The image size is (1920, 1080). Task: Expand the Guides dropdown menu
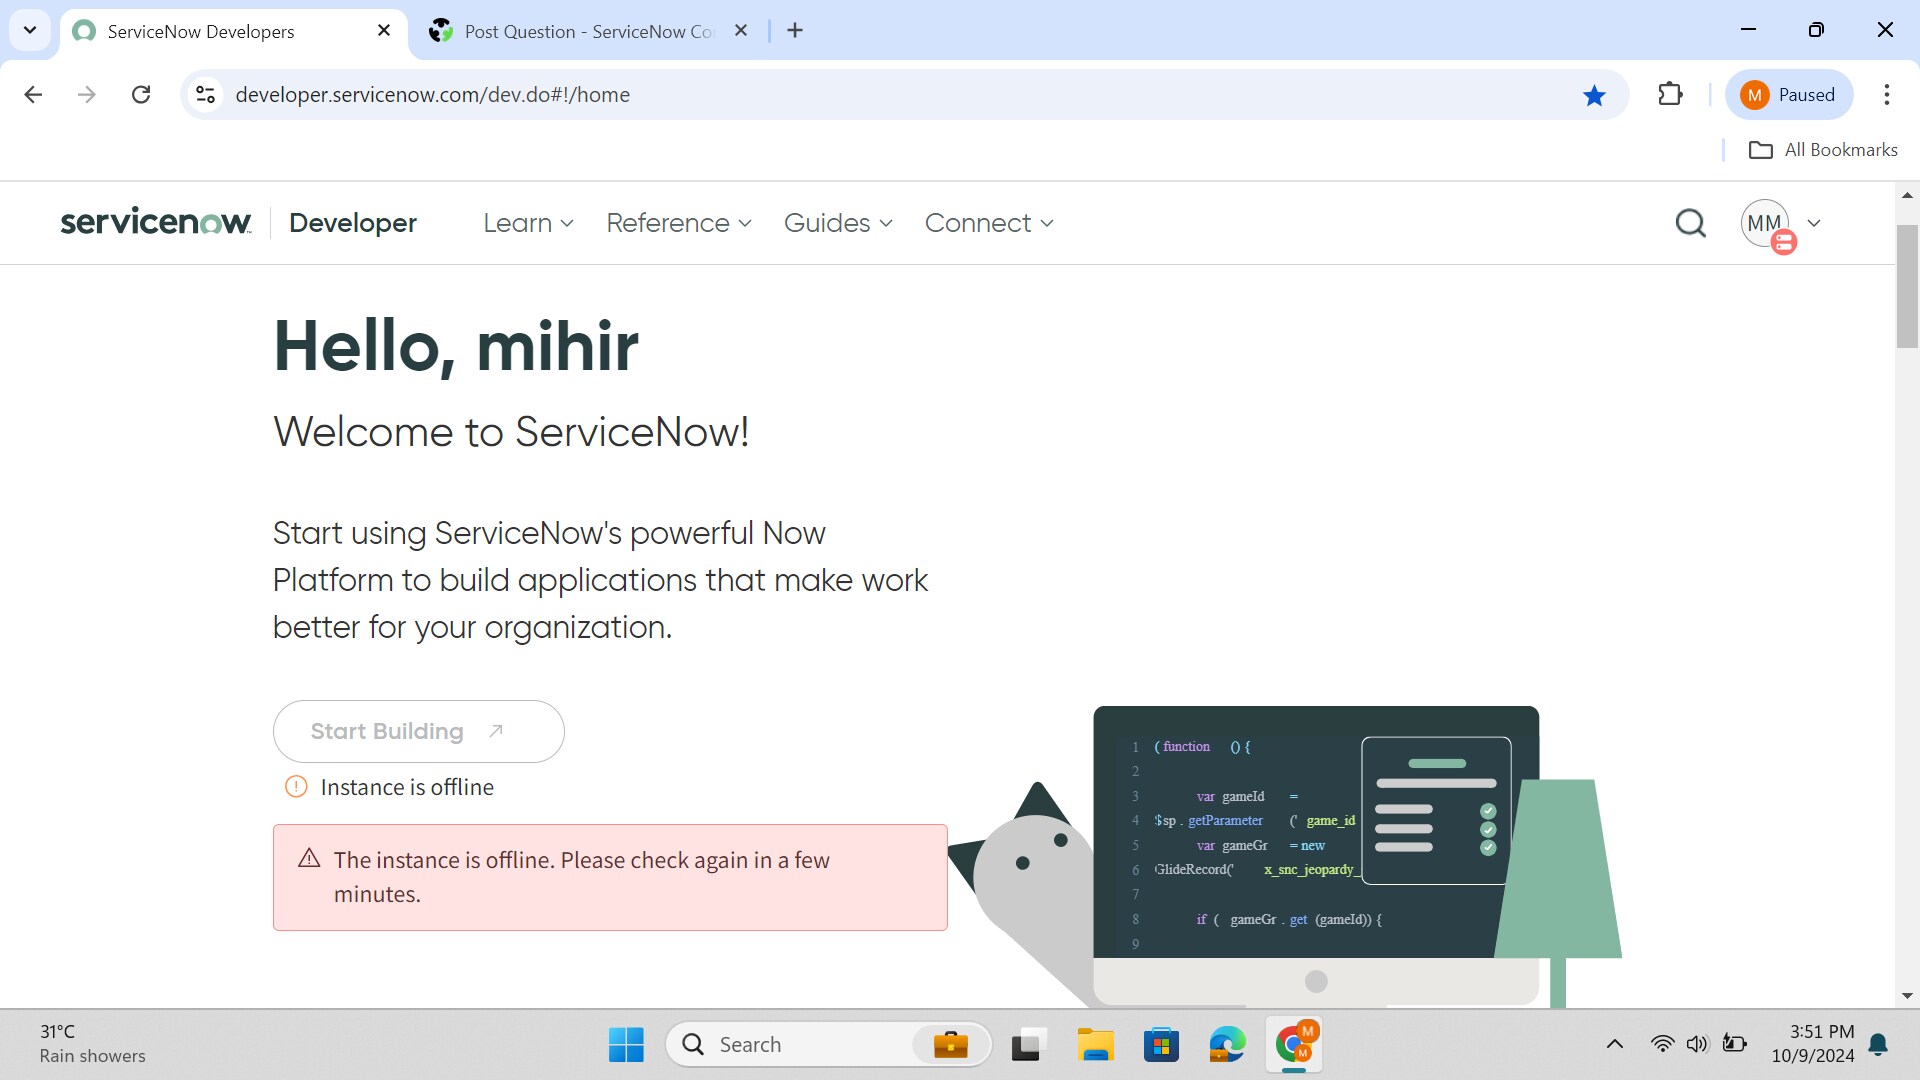pos(838,223)
